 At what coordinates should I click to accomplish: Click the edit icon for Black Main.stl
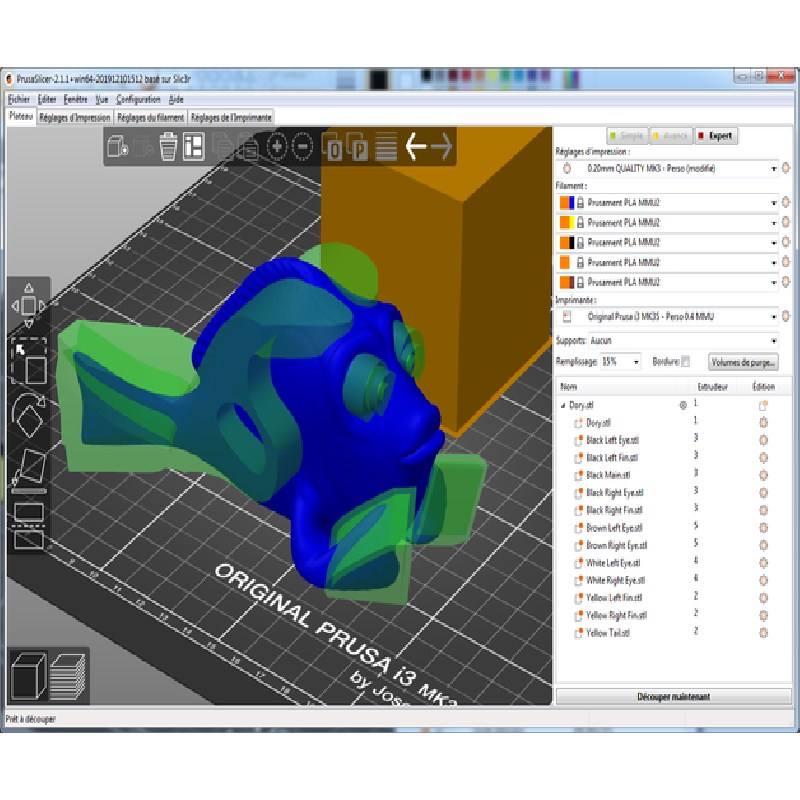[x=763, y=475]
